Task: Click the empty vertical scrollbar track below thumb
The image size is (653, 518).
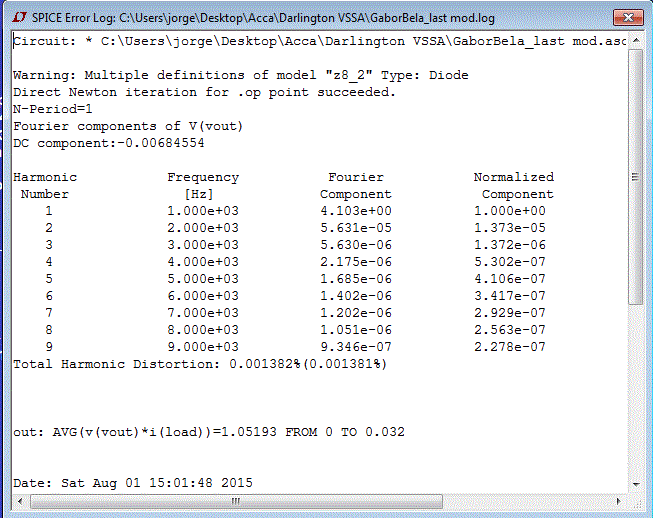Action: pyautogui.click(x=636, y=389)
